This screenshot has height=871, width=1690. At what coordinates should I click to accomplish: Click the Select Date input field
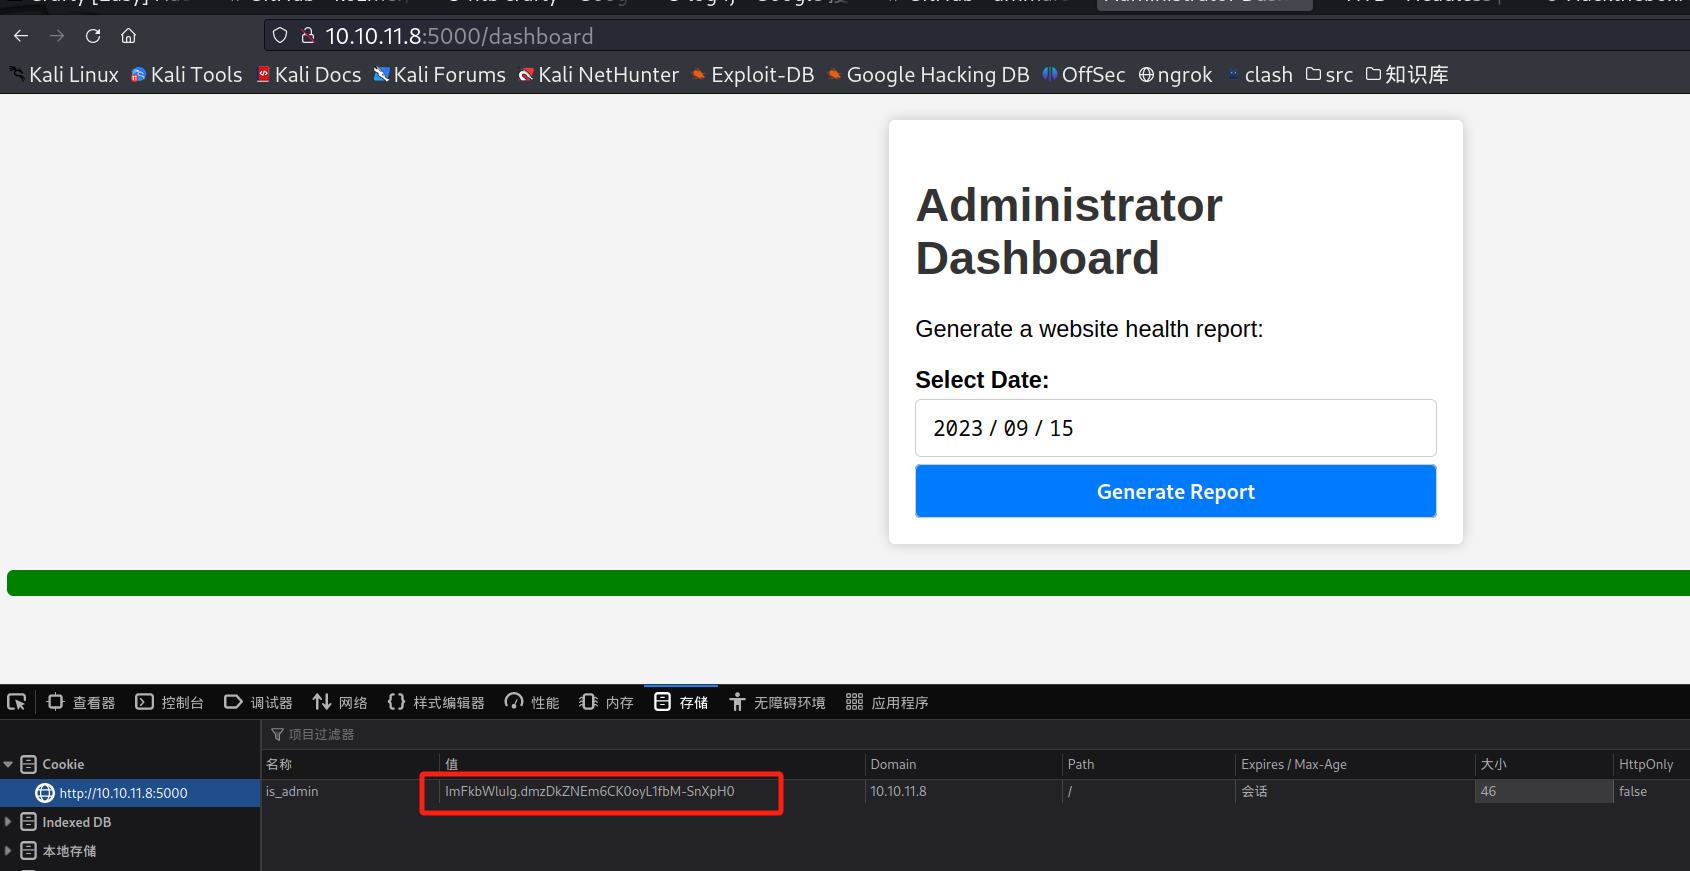pyautogui.click(x=1175, y=428)
